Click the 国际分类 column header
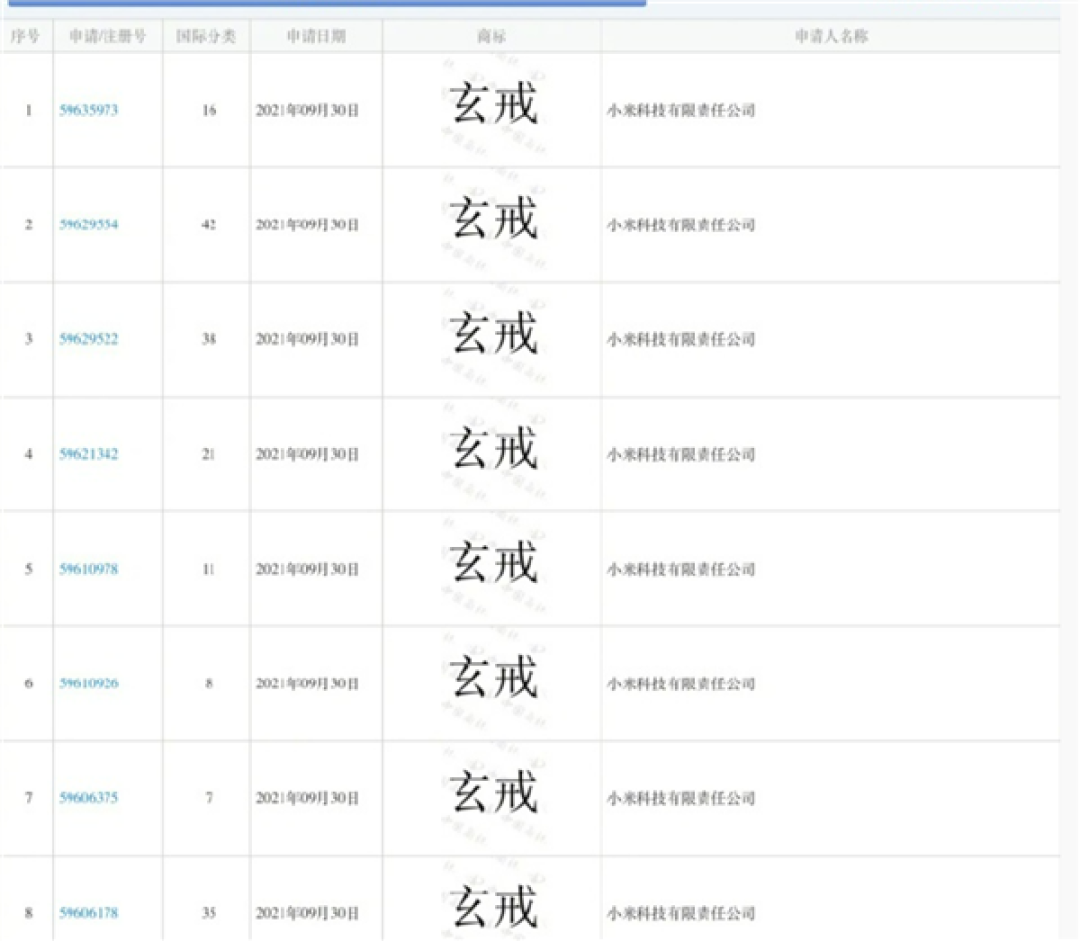This screenshot has width=1080, height=941. click(x=206, y=37)
